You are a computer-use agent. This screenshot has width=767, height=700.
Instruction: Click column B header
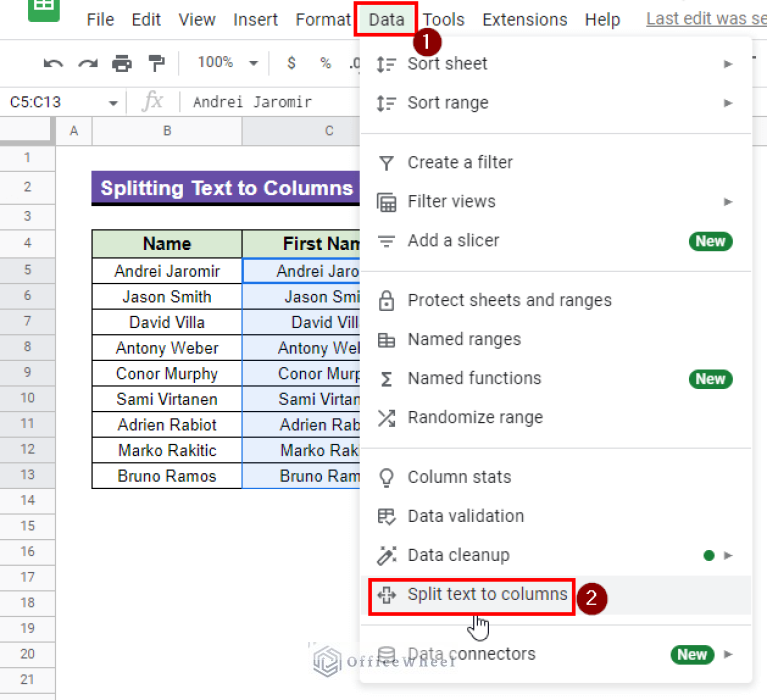(166, 131)
